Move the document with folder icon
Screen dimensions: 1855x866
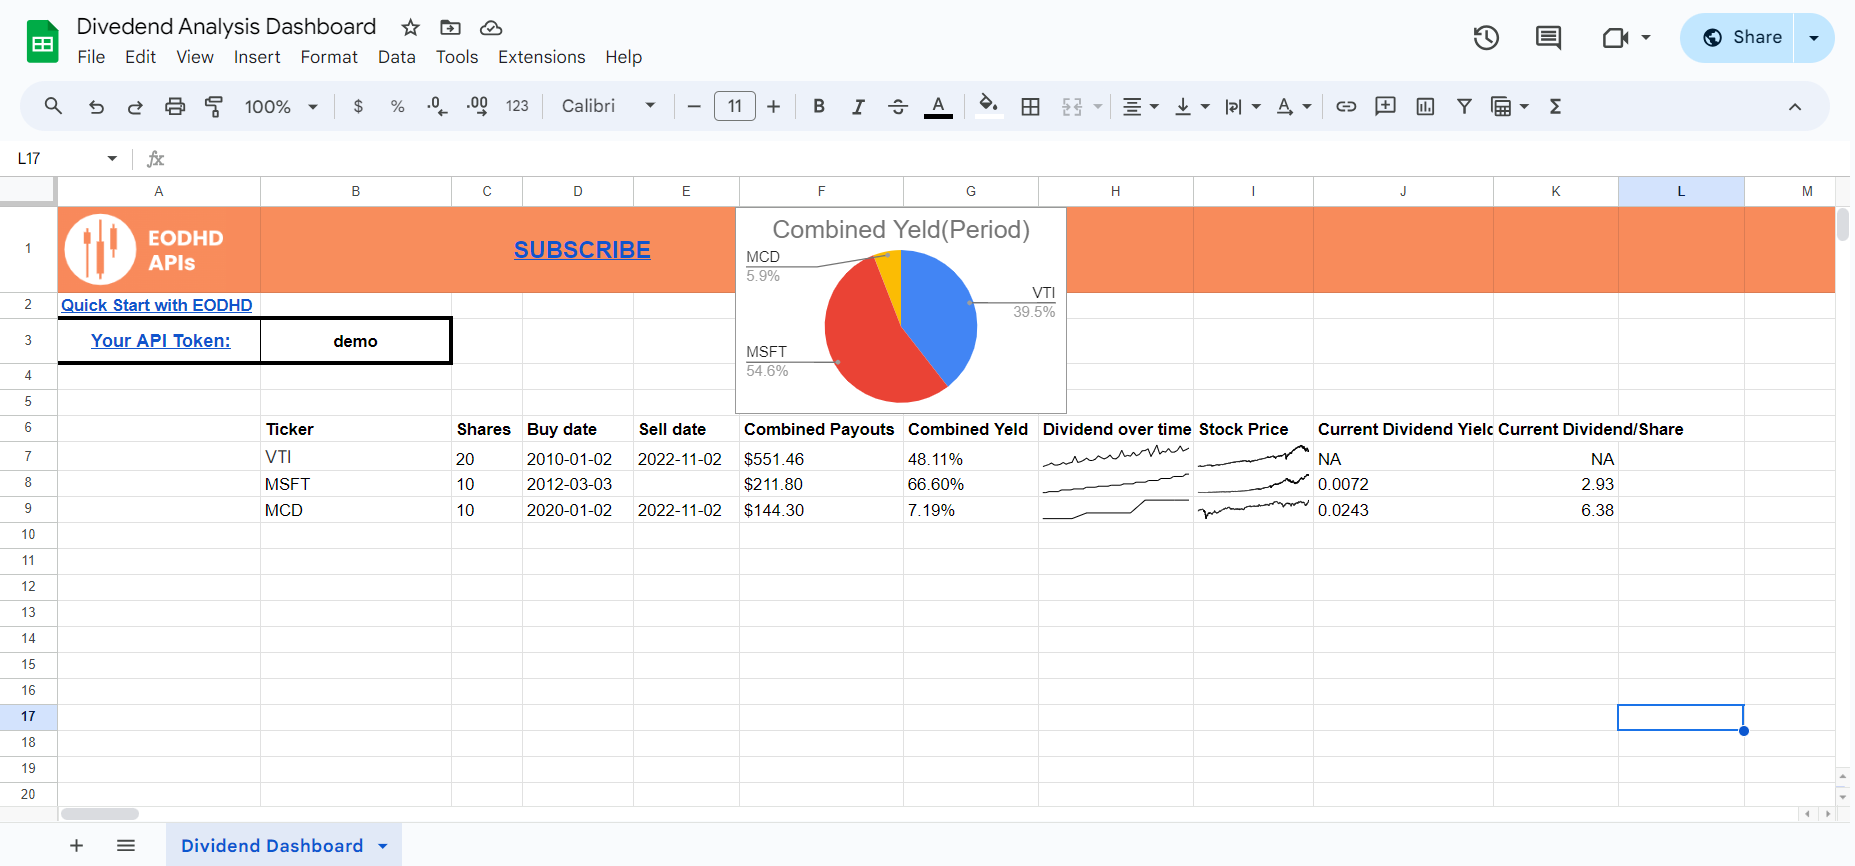450,27
